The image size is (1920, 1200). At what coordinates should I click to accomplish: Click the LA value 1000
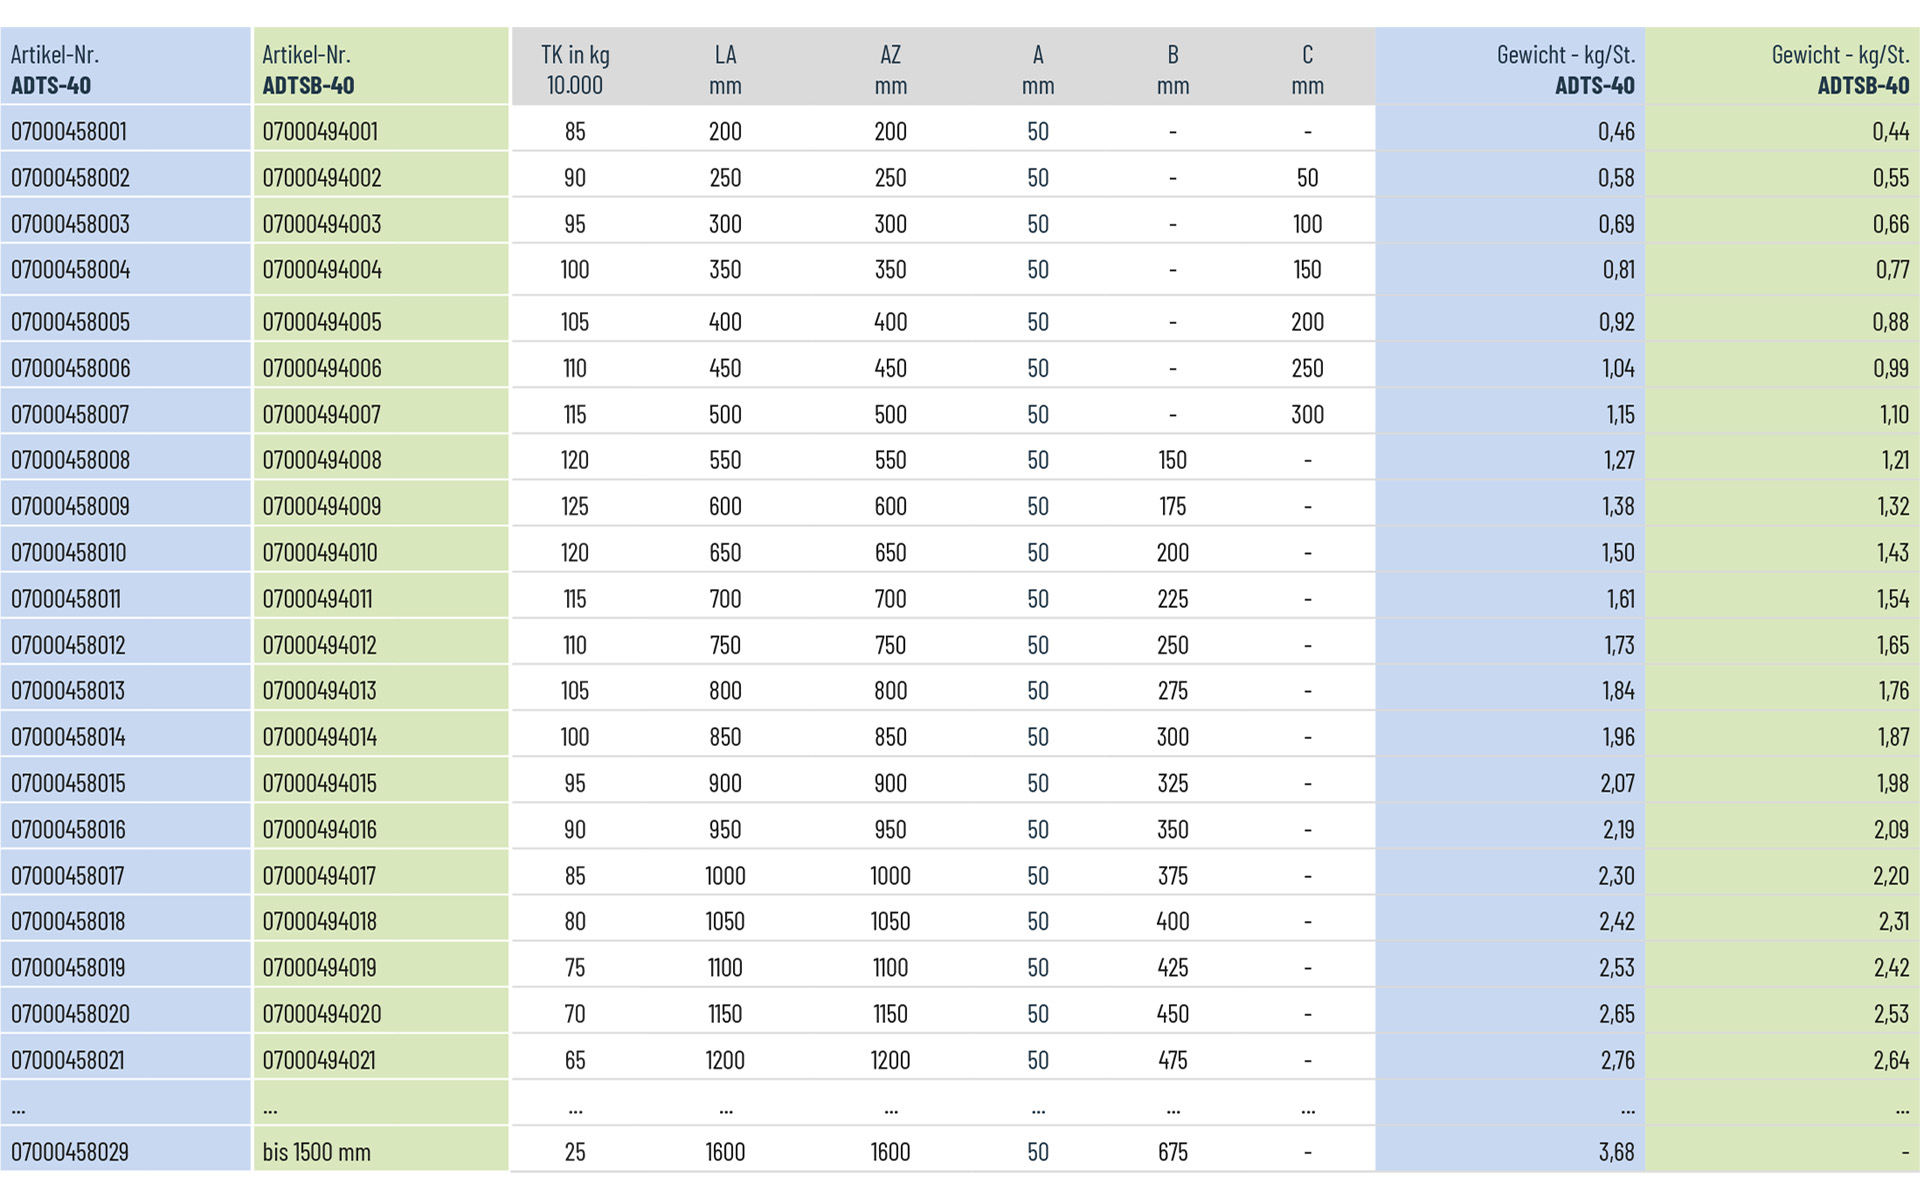click(x=725, y=876)
